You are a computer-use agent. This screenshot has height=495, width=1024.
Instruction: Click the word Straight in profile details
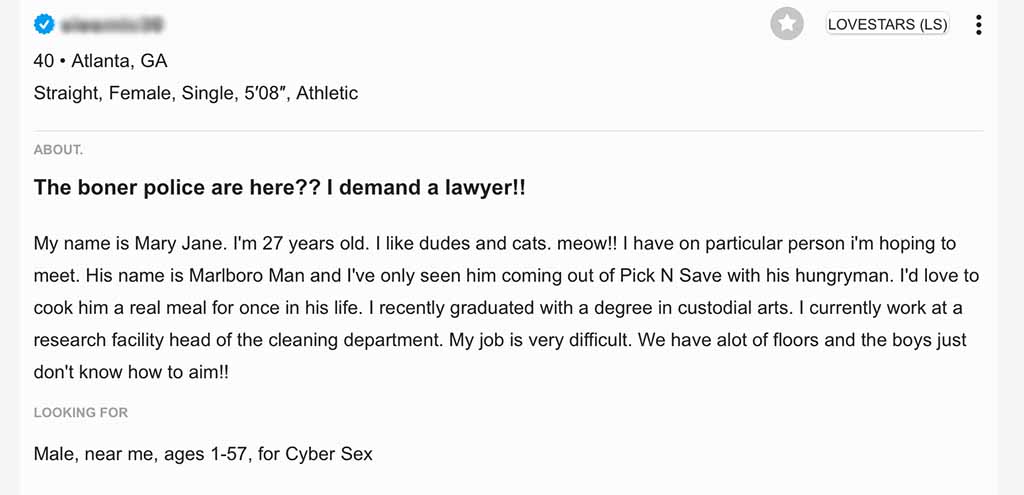tap(67, 94)
